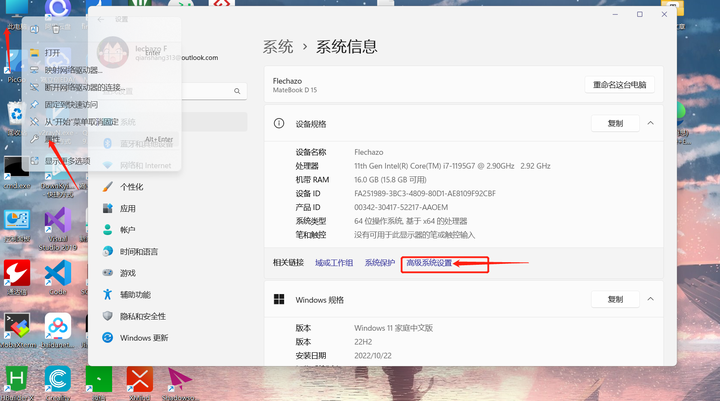Open 辅助功能 (Accessibility) settings
Viewport: 720px width, 401px height.
coord(135,295)
